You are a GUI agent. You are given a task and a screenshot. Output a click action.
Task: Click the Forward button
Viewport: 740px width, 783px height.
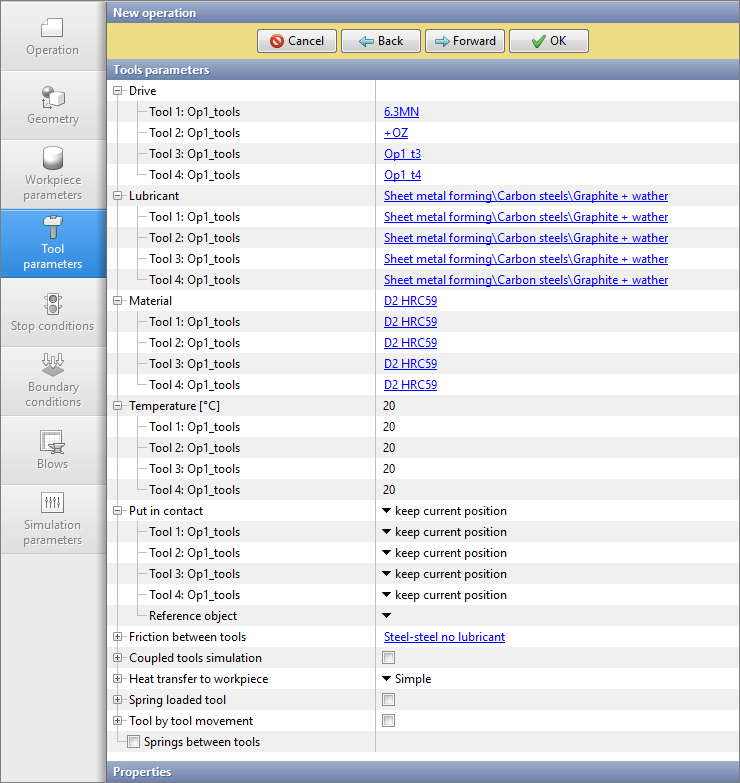(464, 41)
